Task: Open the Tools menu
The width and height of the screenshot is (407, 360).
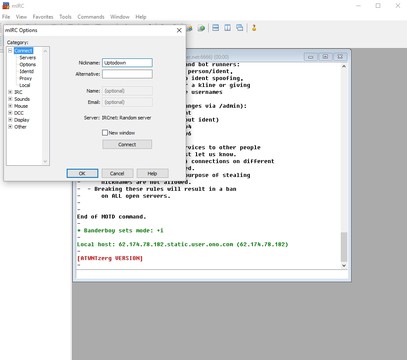Action: (65, 17)
